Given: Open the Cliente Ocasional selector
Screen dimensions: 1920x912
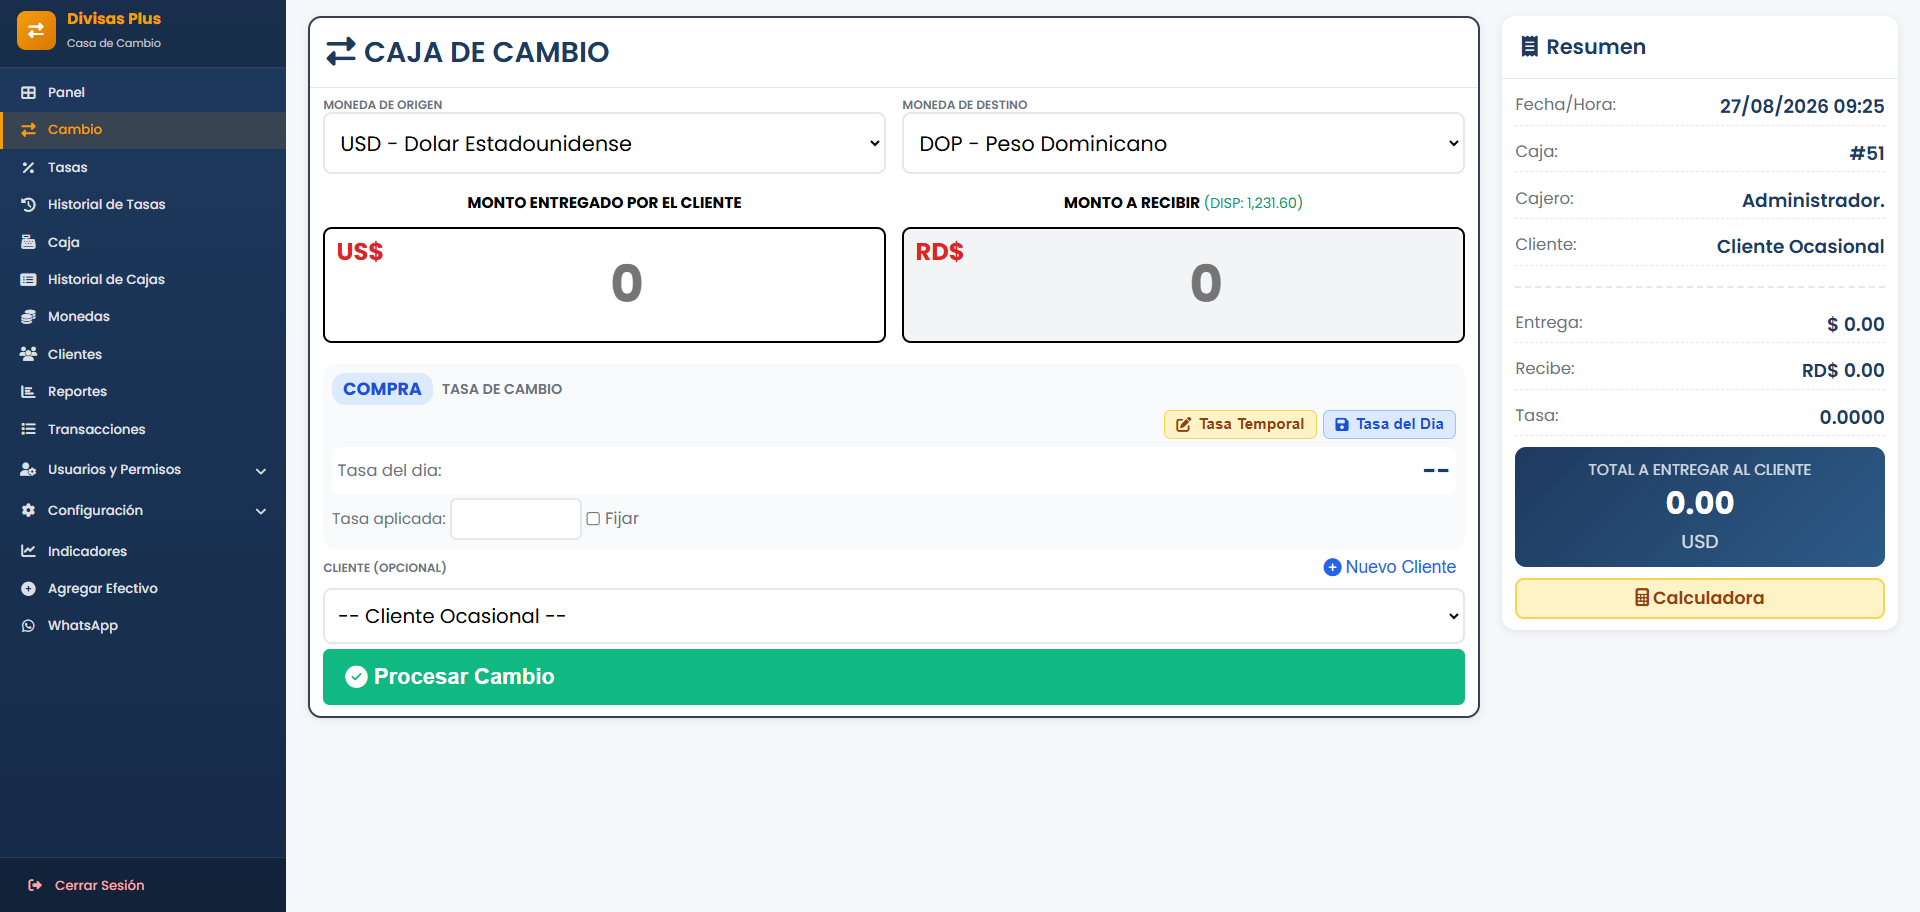Looking at the screenshot, I should [894, 616].
